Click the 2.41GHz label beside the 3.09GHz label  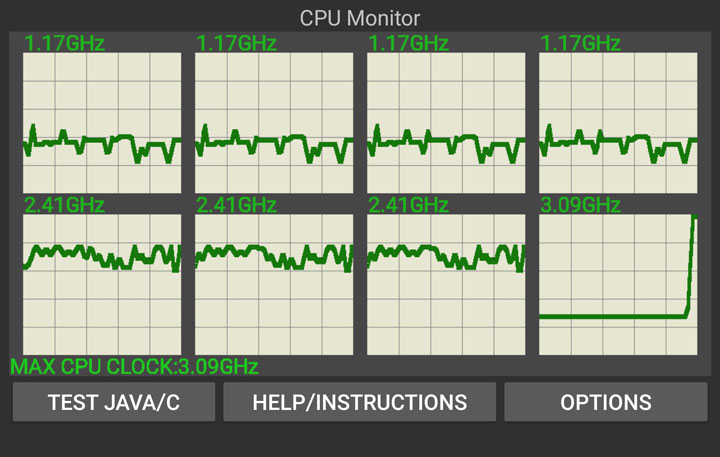pyautogui.click(x=408, y=205)
